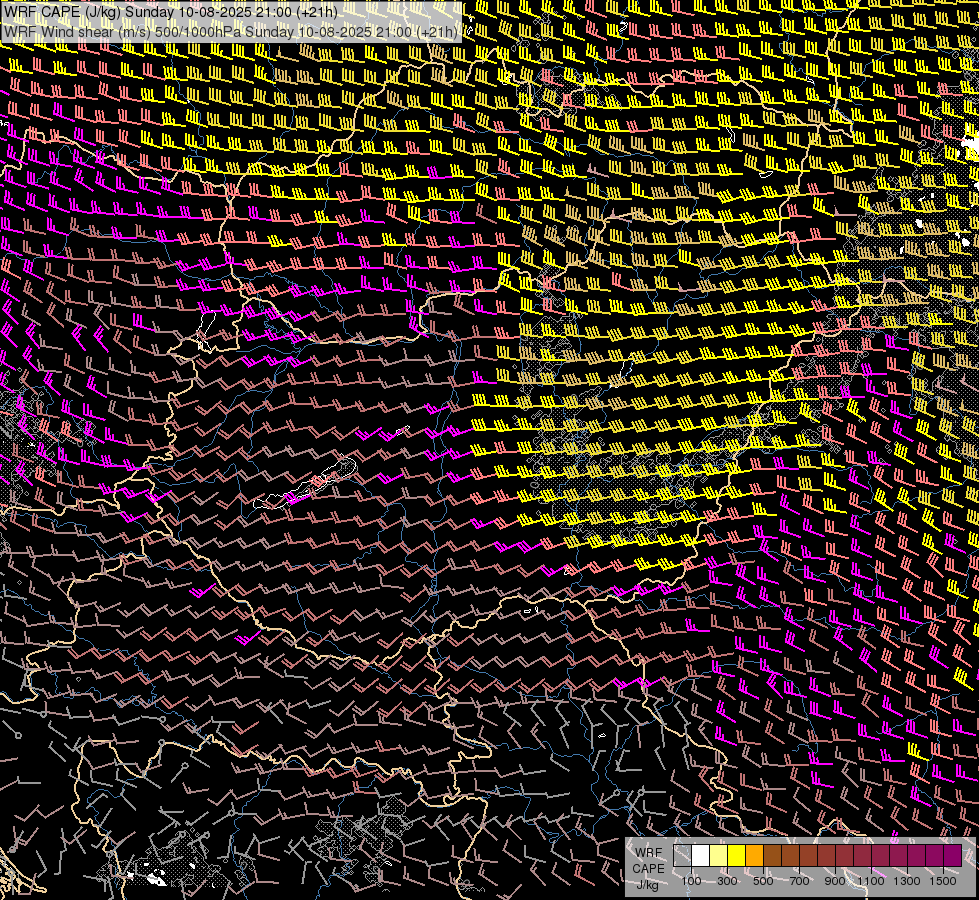The image size is (979, 900).
Task: Select the empty grey first legend swatch
Action: [x=682, y=856]
